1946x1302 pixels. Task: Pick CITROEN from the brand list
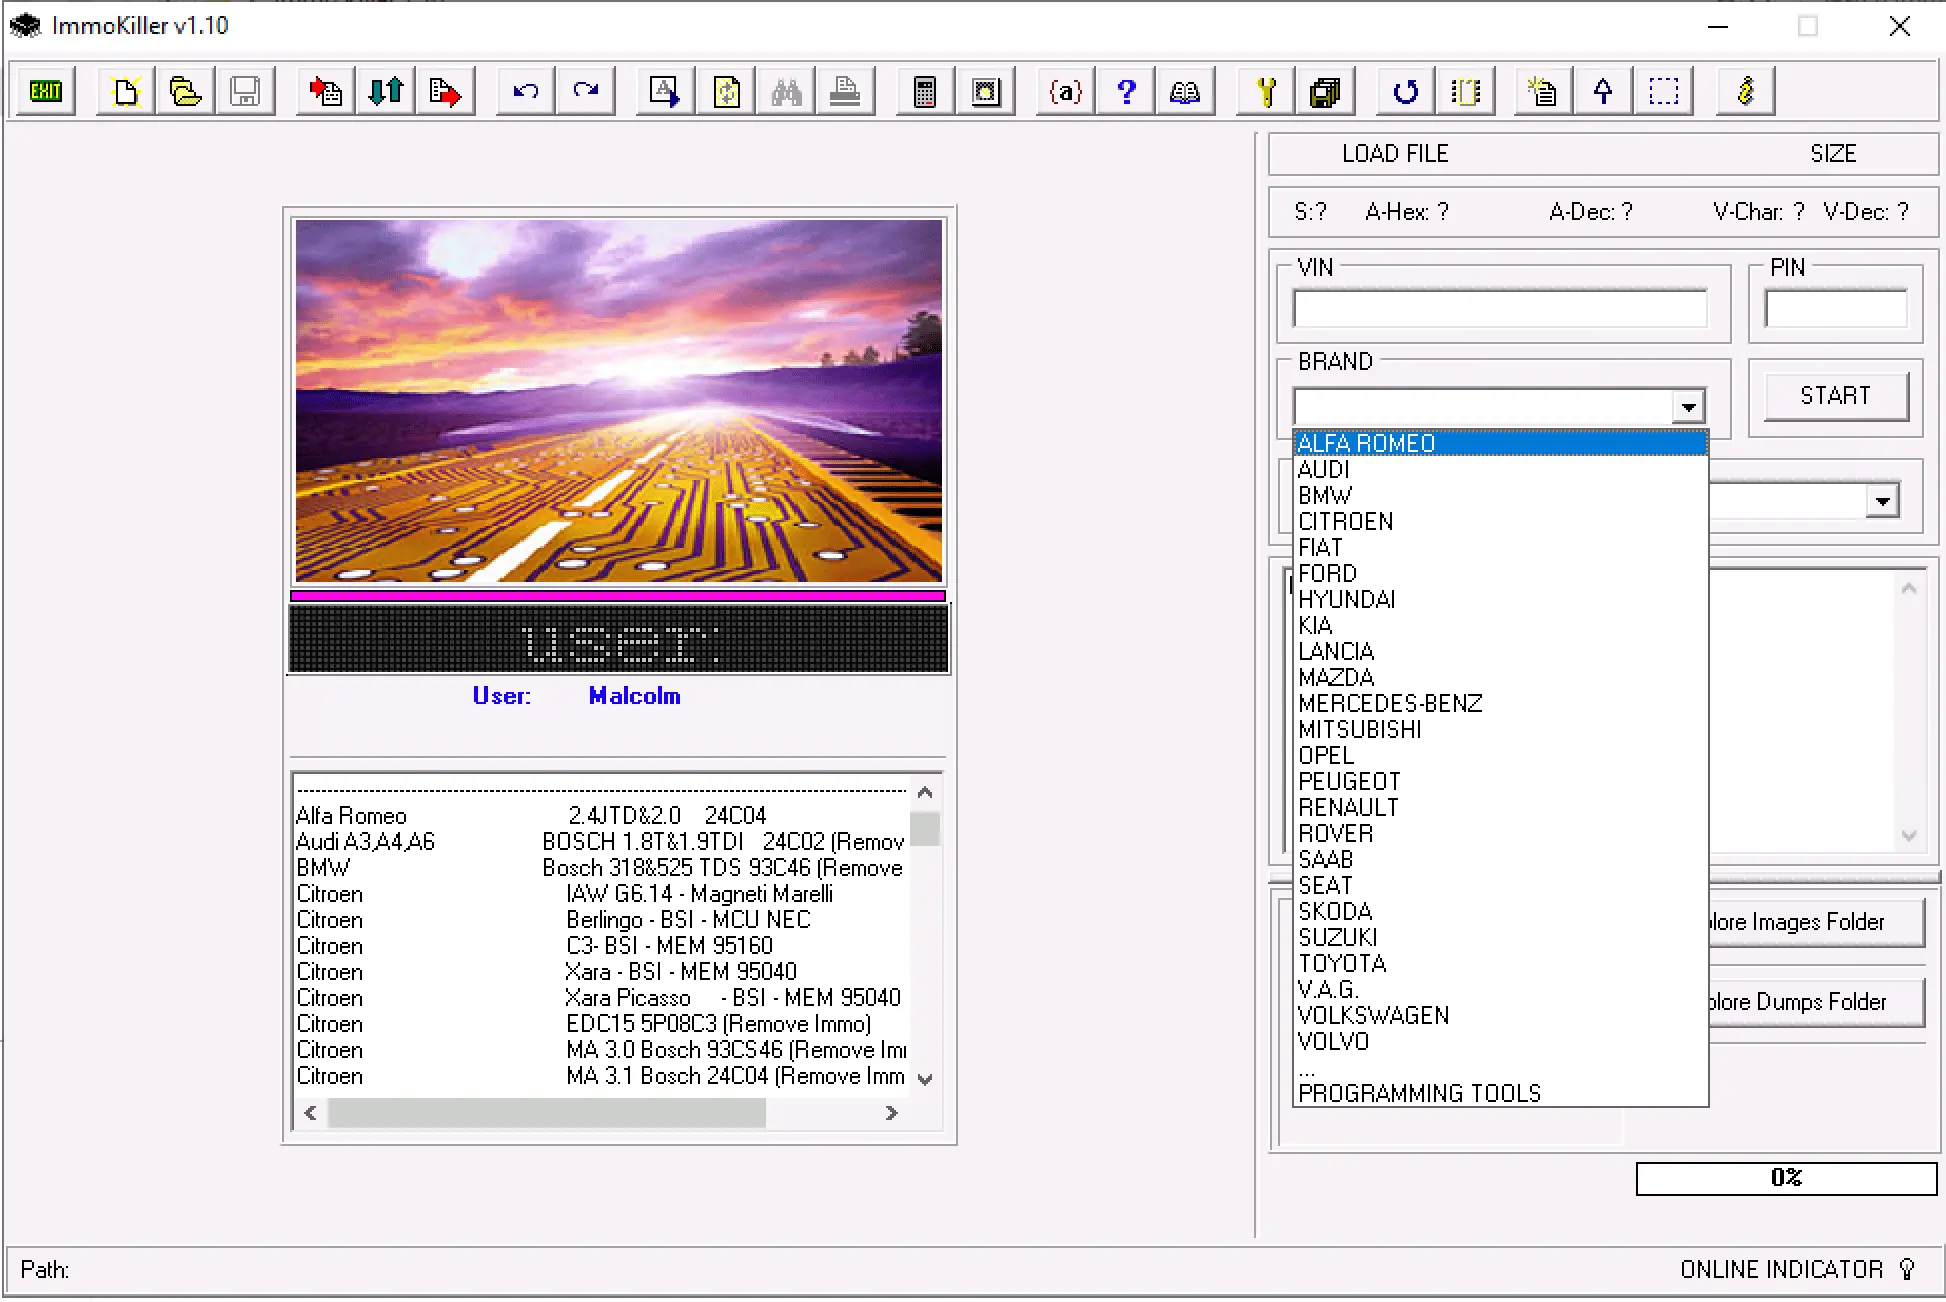(x=1500, y=521)
